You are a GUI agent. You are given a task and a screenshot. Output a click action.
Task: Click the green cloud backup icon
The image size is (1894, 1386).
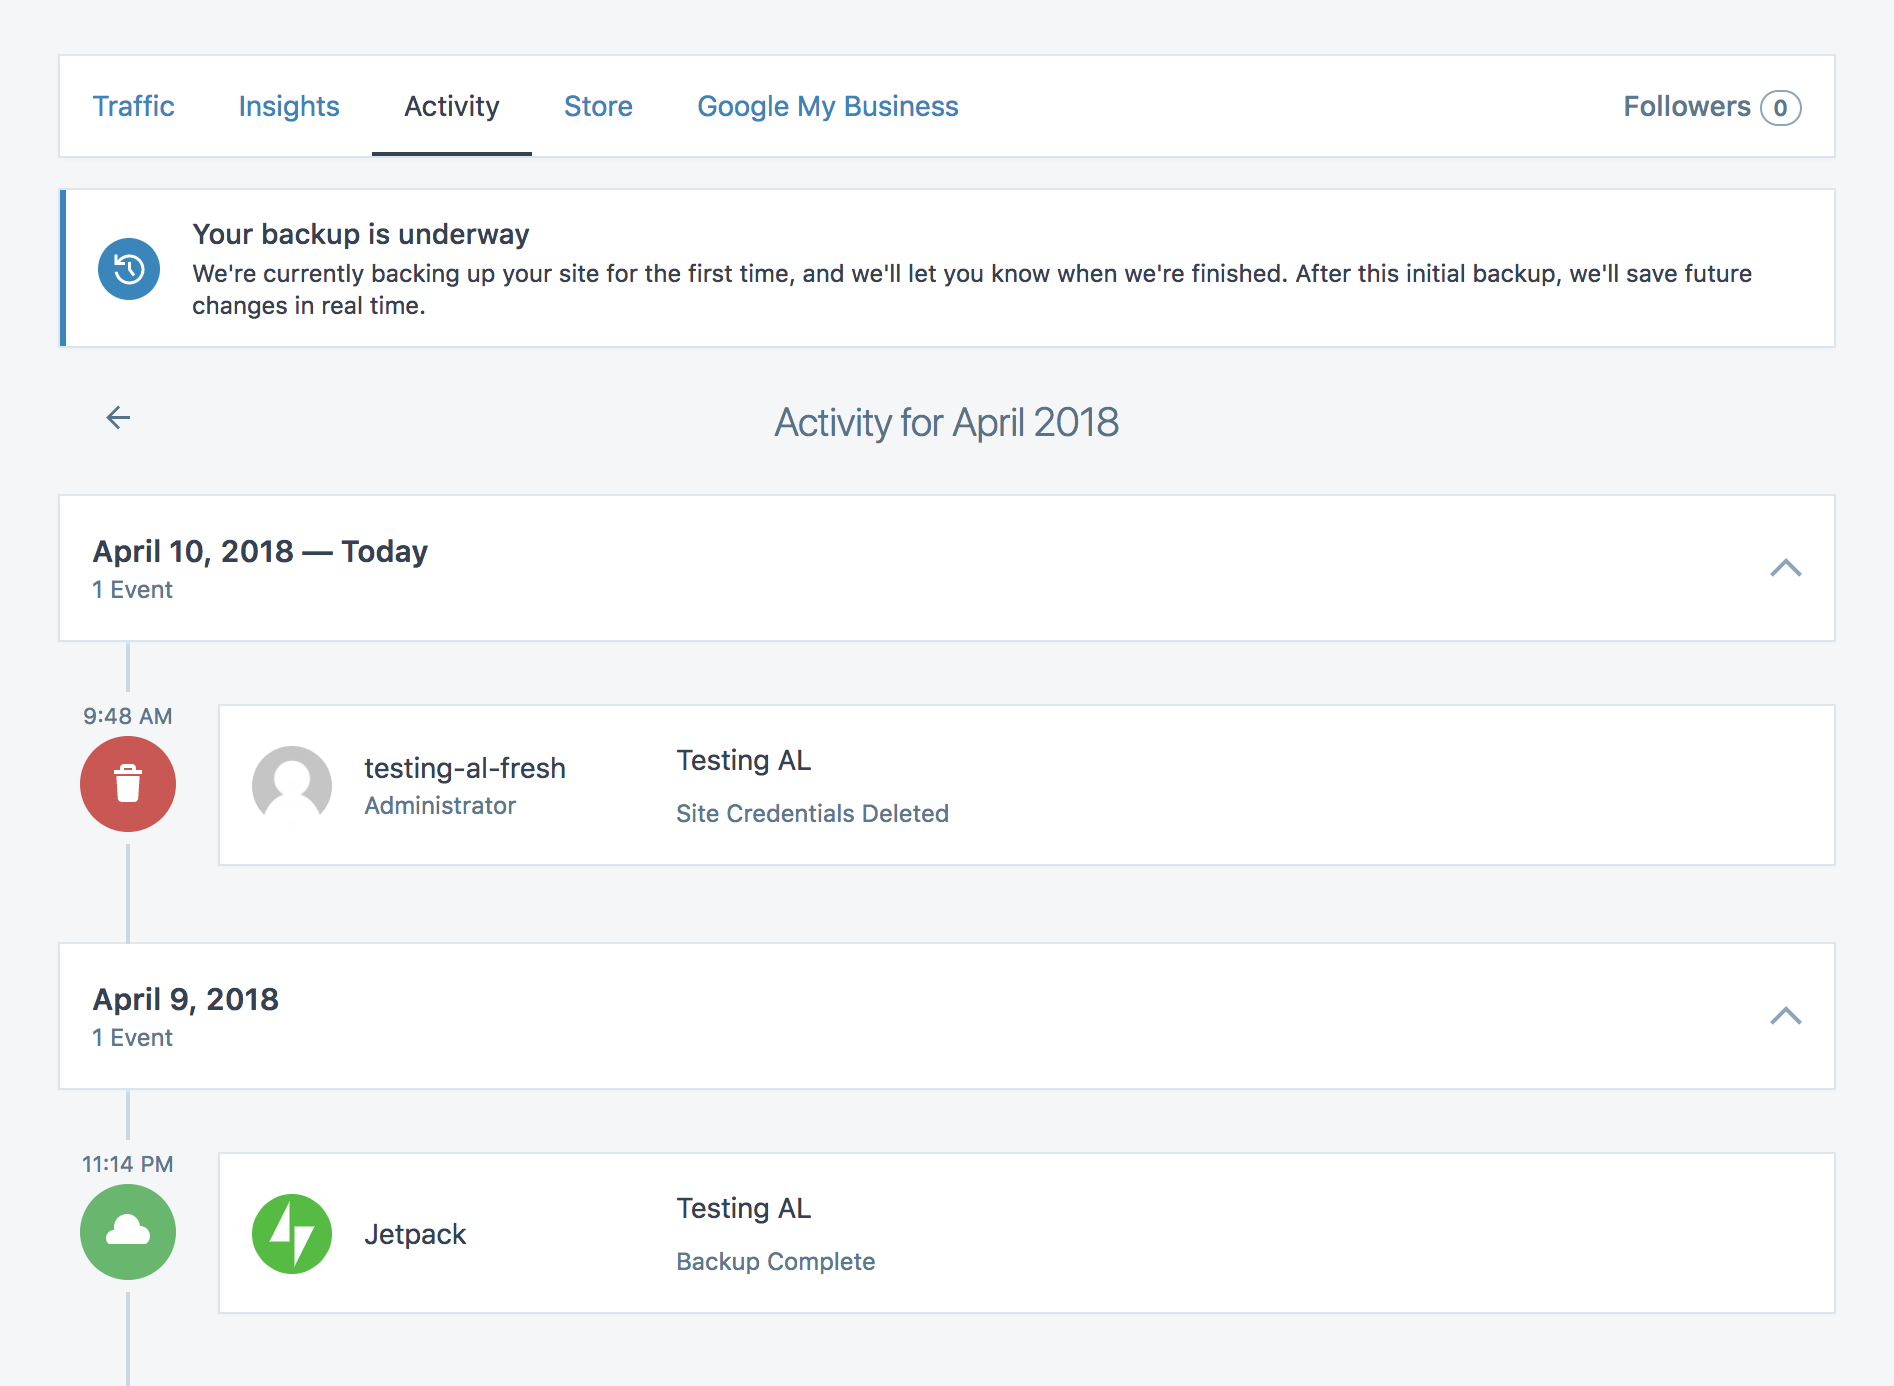click(x=128, y=1232)
